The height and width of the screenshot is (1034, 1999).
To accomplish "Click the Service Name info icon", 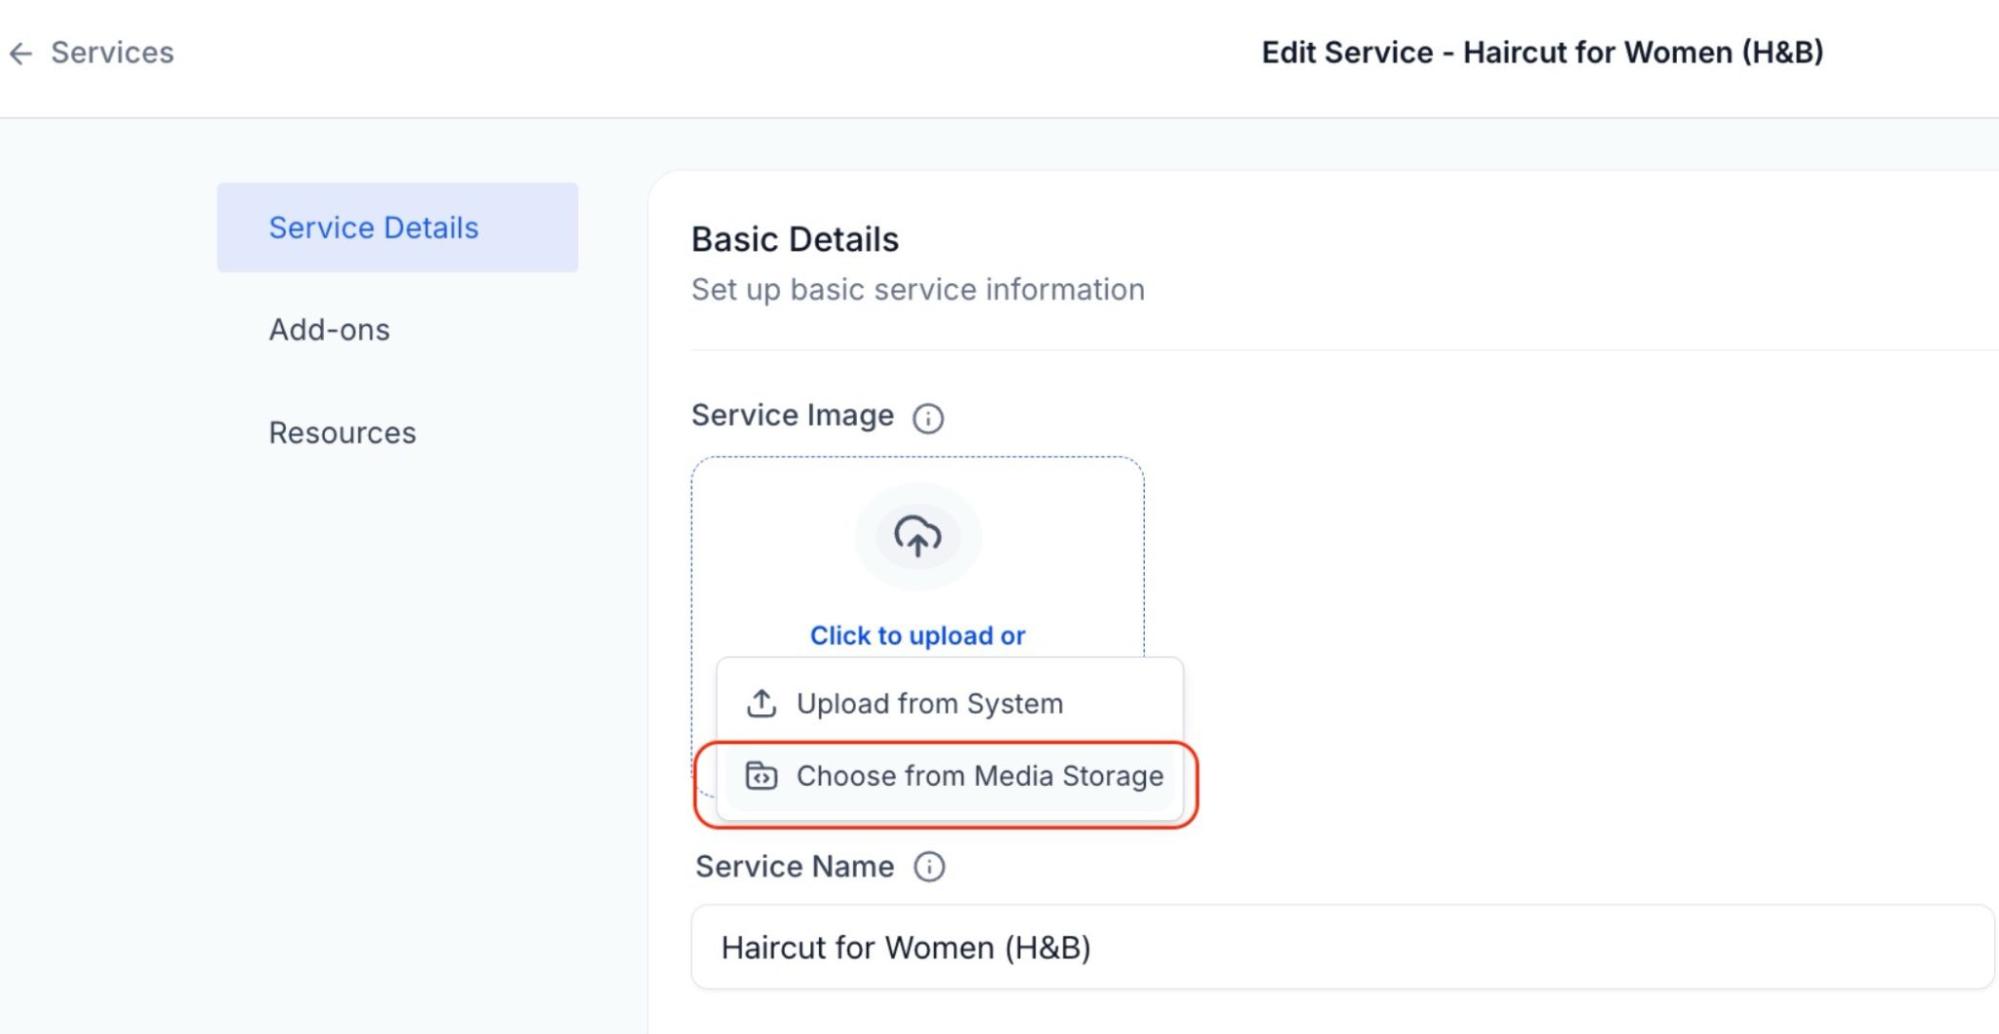I will point(929,867).
